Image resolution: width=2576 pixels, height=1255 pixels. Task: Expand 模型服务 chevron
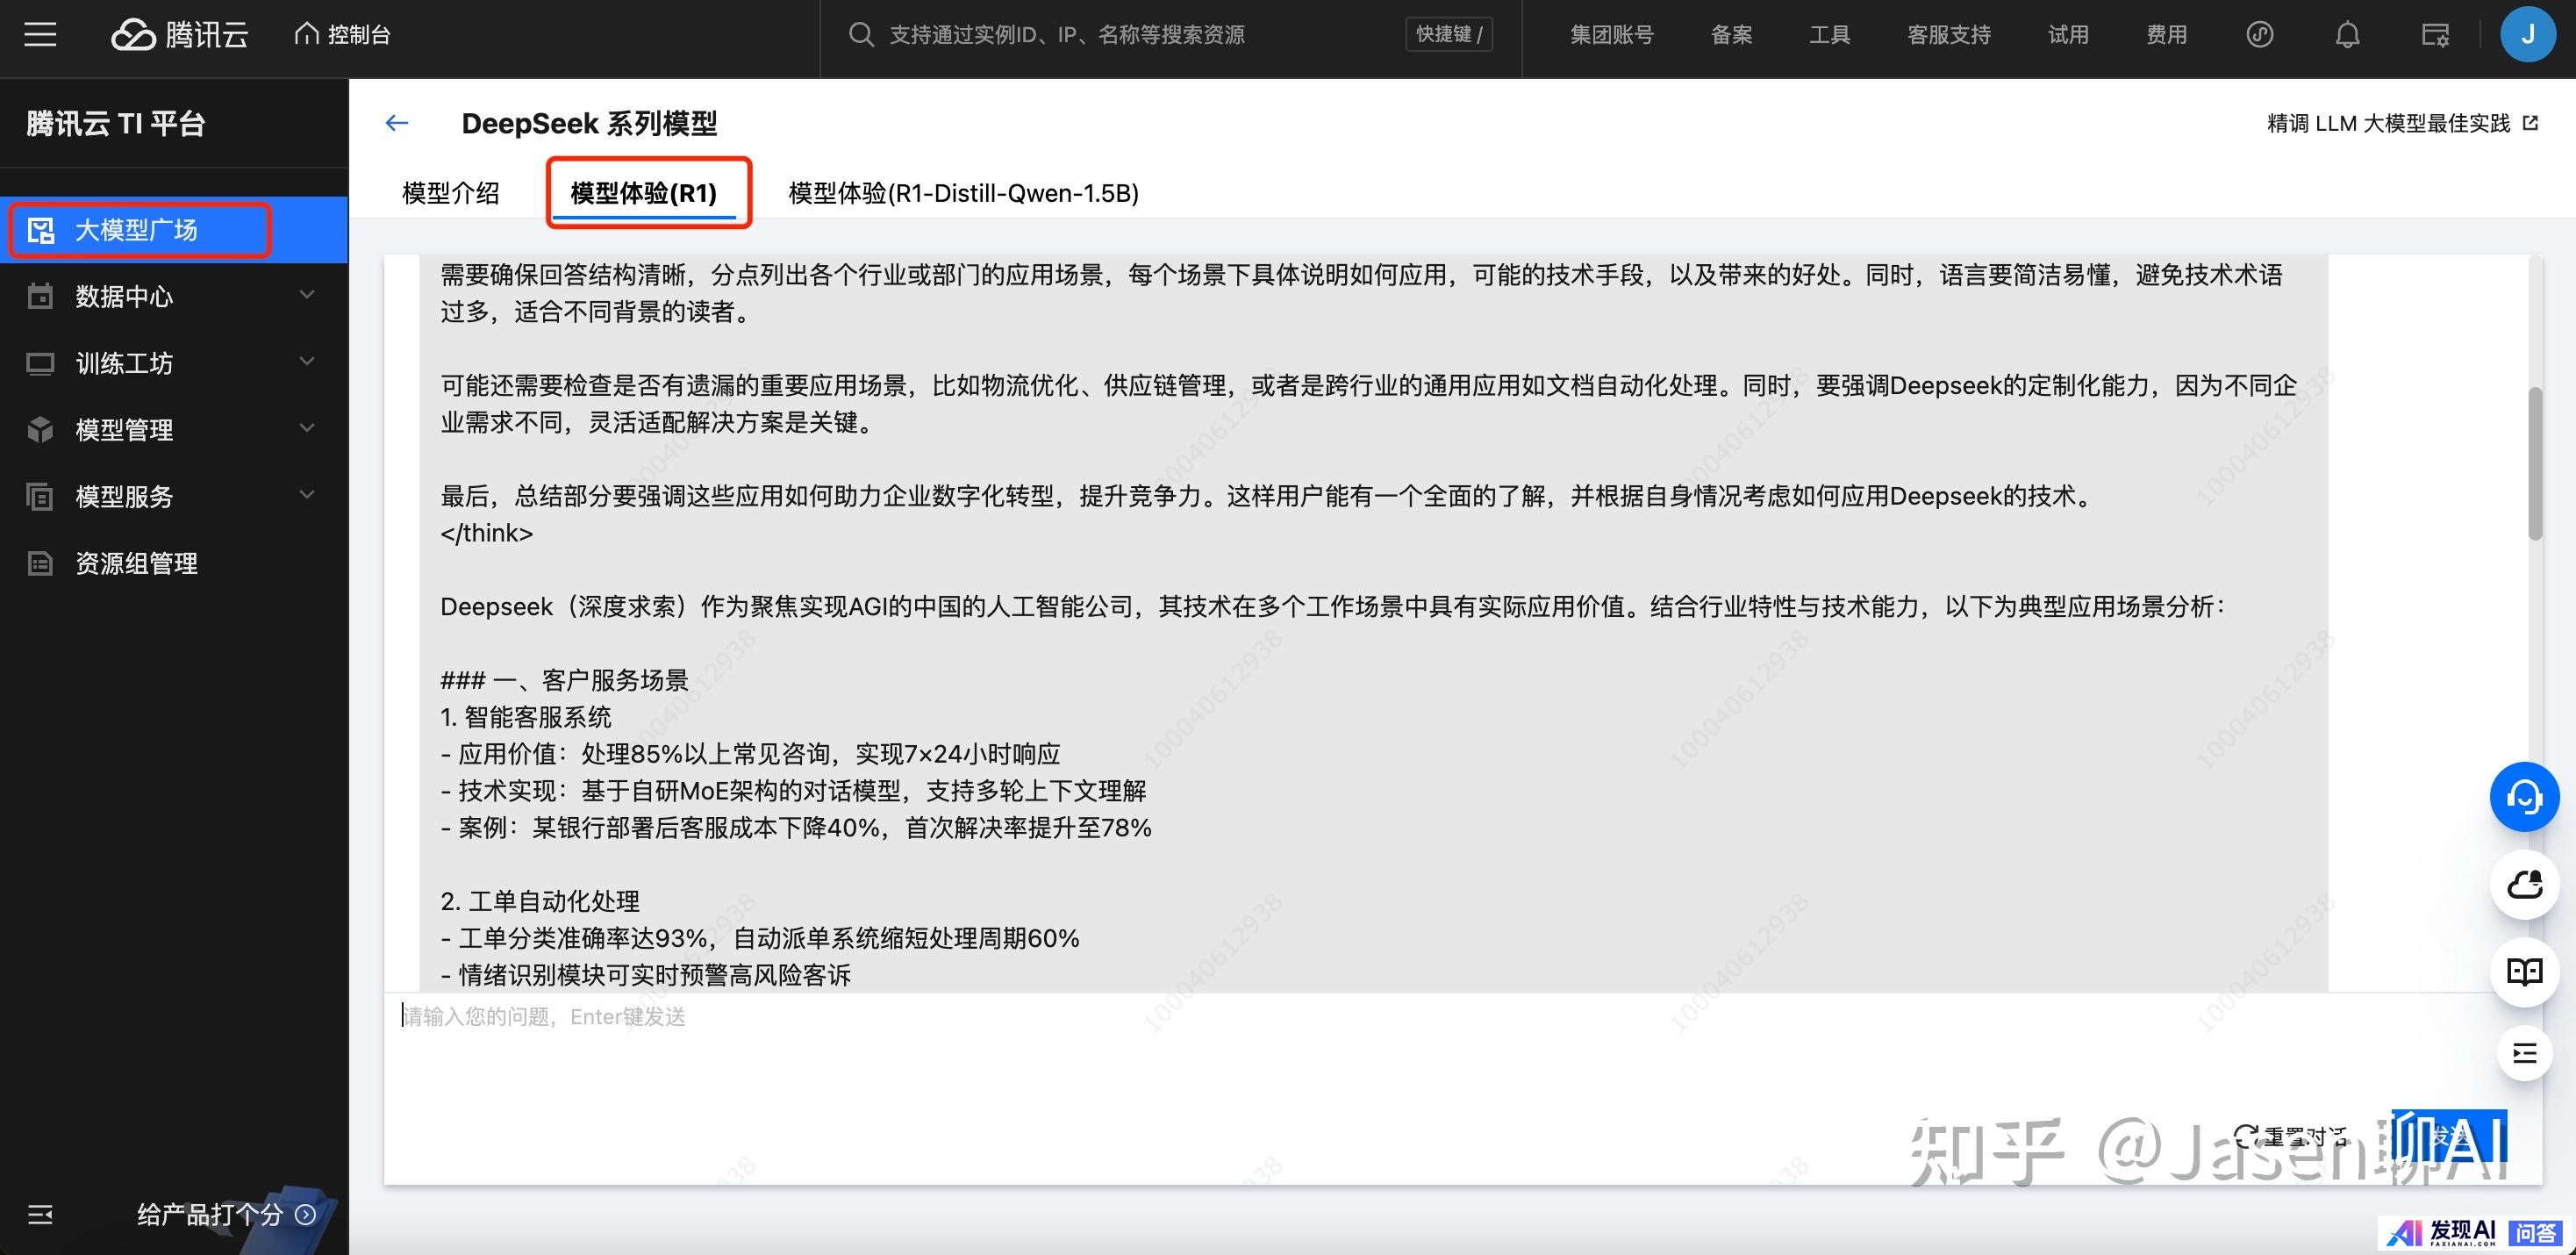[x=308, y=494]
